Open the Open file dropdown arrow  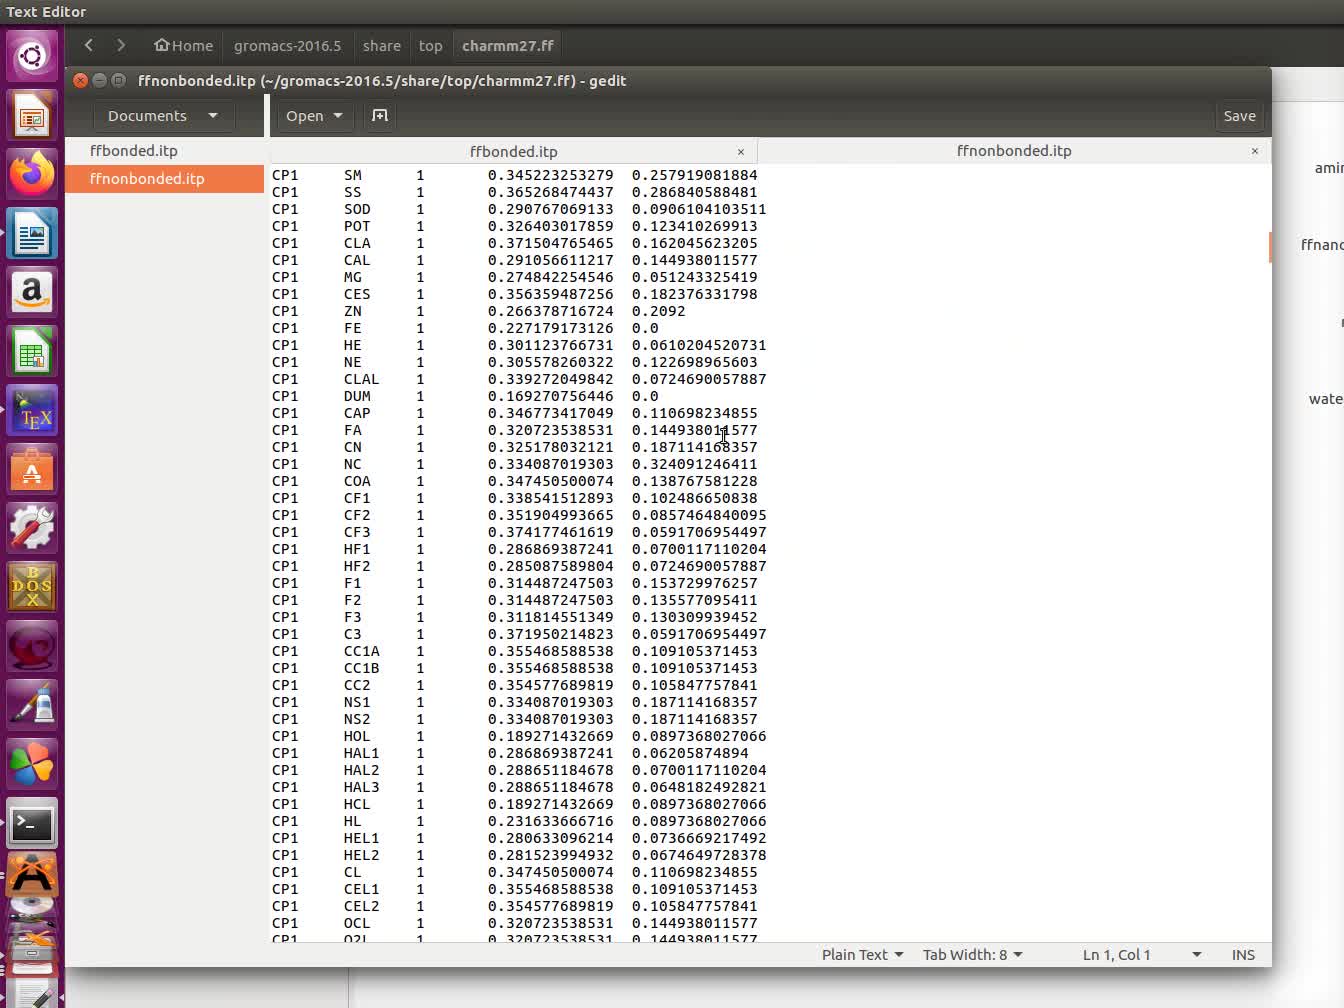338,116
